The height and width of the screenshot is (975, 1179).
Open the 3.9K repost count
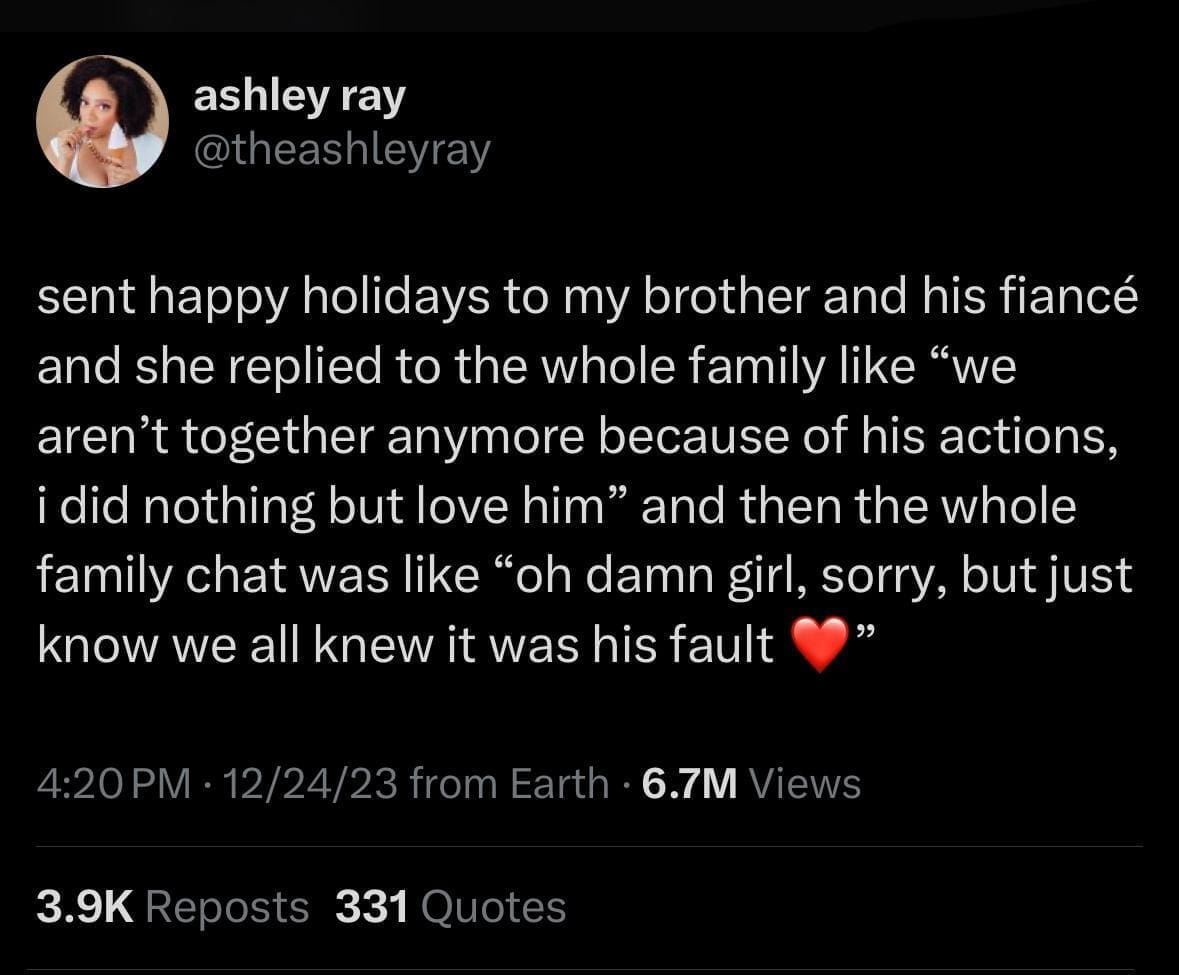84,907
